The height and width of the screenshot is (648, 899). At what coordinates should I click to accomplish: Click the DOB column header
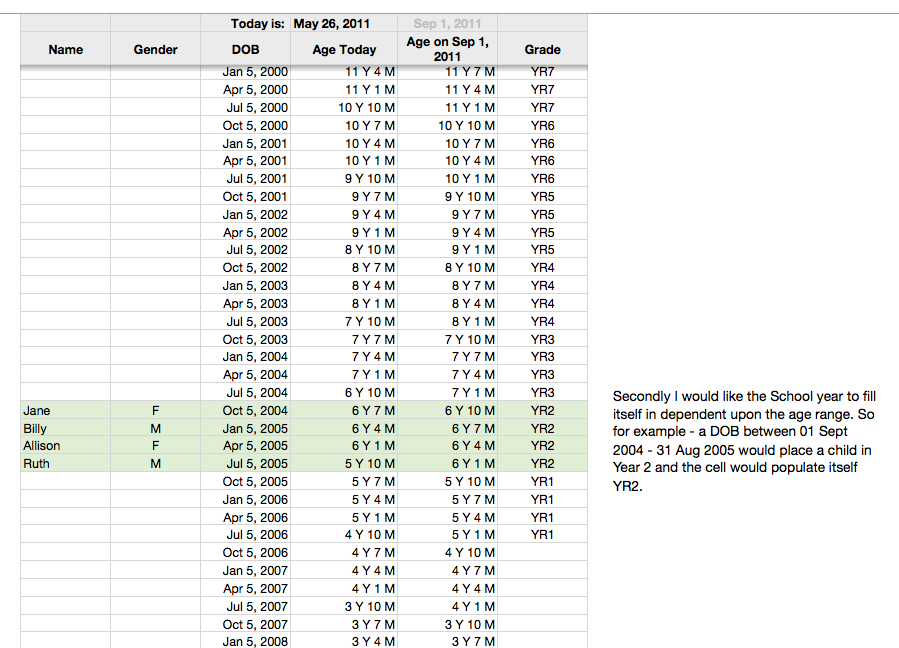[x=245, y=49]
